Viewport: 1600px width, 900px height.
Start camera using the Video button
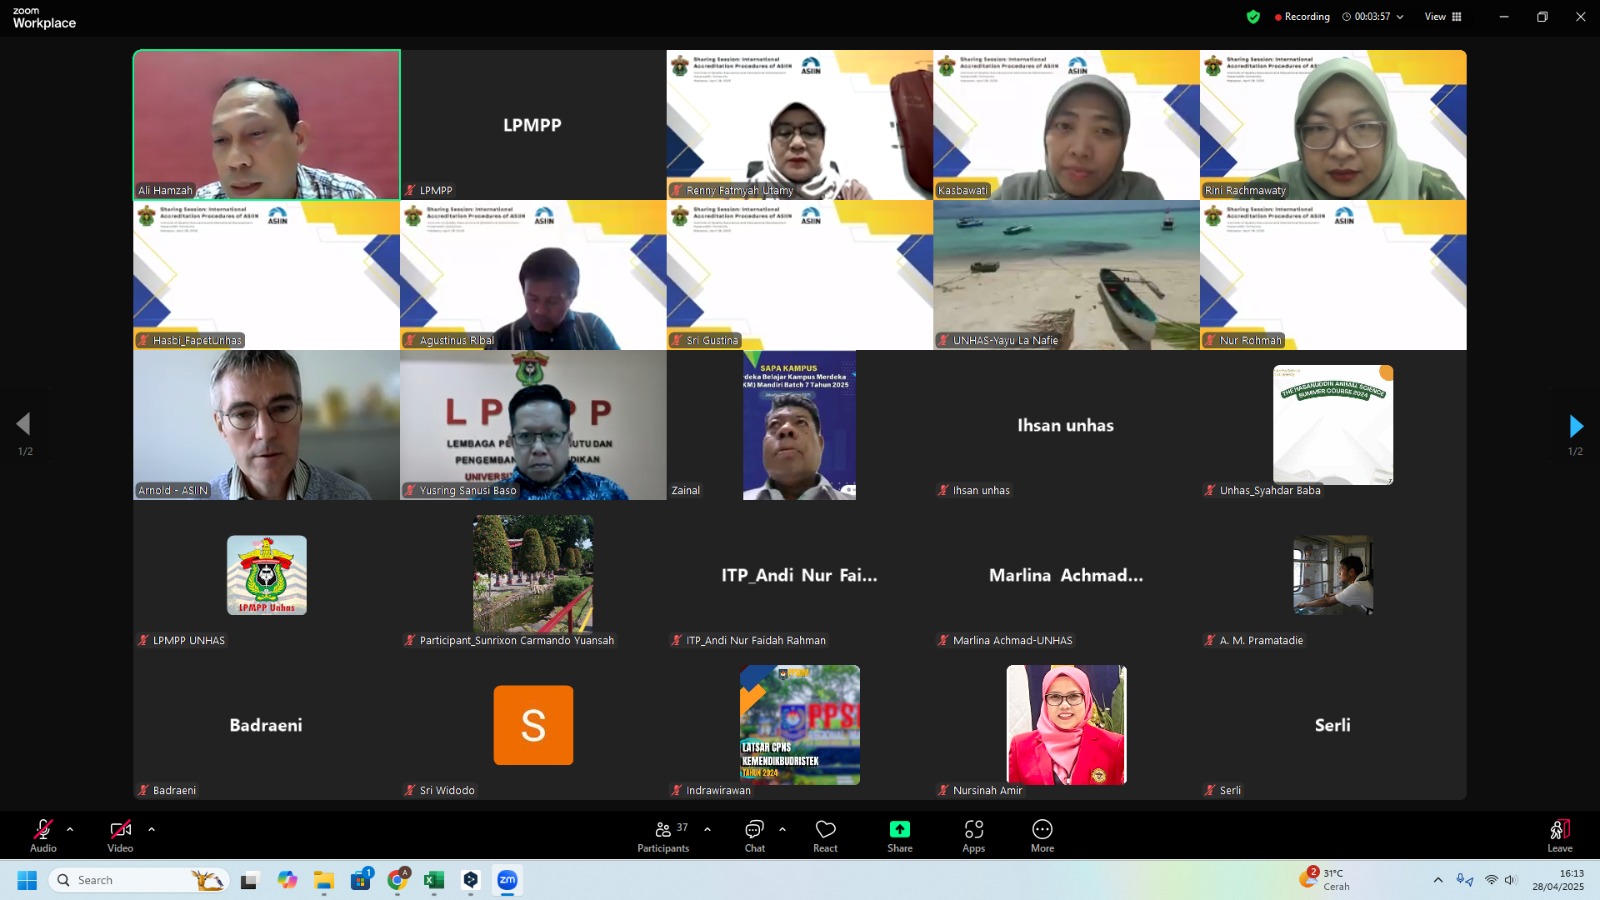[x=120, y=834]
